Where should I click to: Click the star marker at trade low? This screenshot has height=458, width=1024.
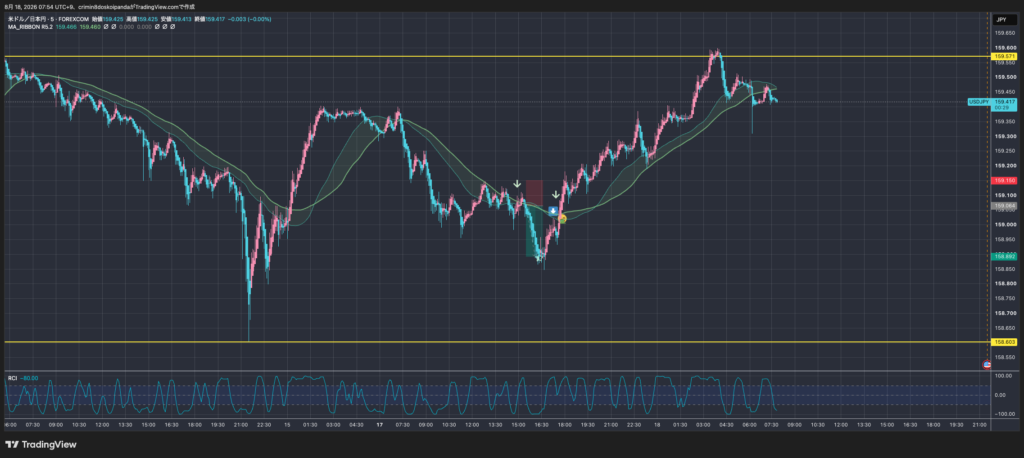click(539, 259)
